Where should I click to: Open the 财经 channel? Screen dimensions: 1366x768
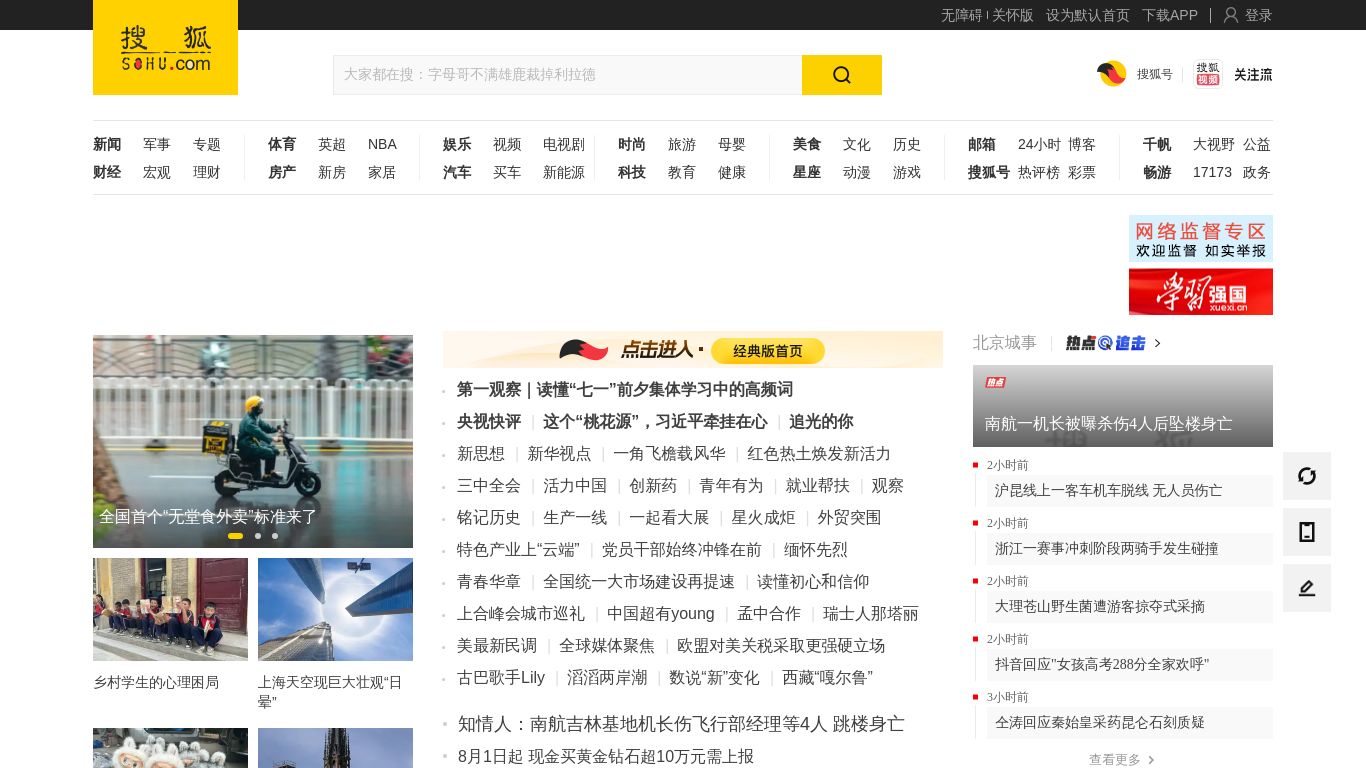(x=107, y=172)
